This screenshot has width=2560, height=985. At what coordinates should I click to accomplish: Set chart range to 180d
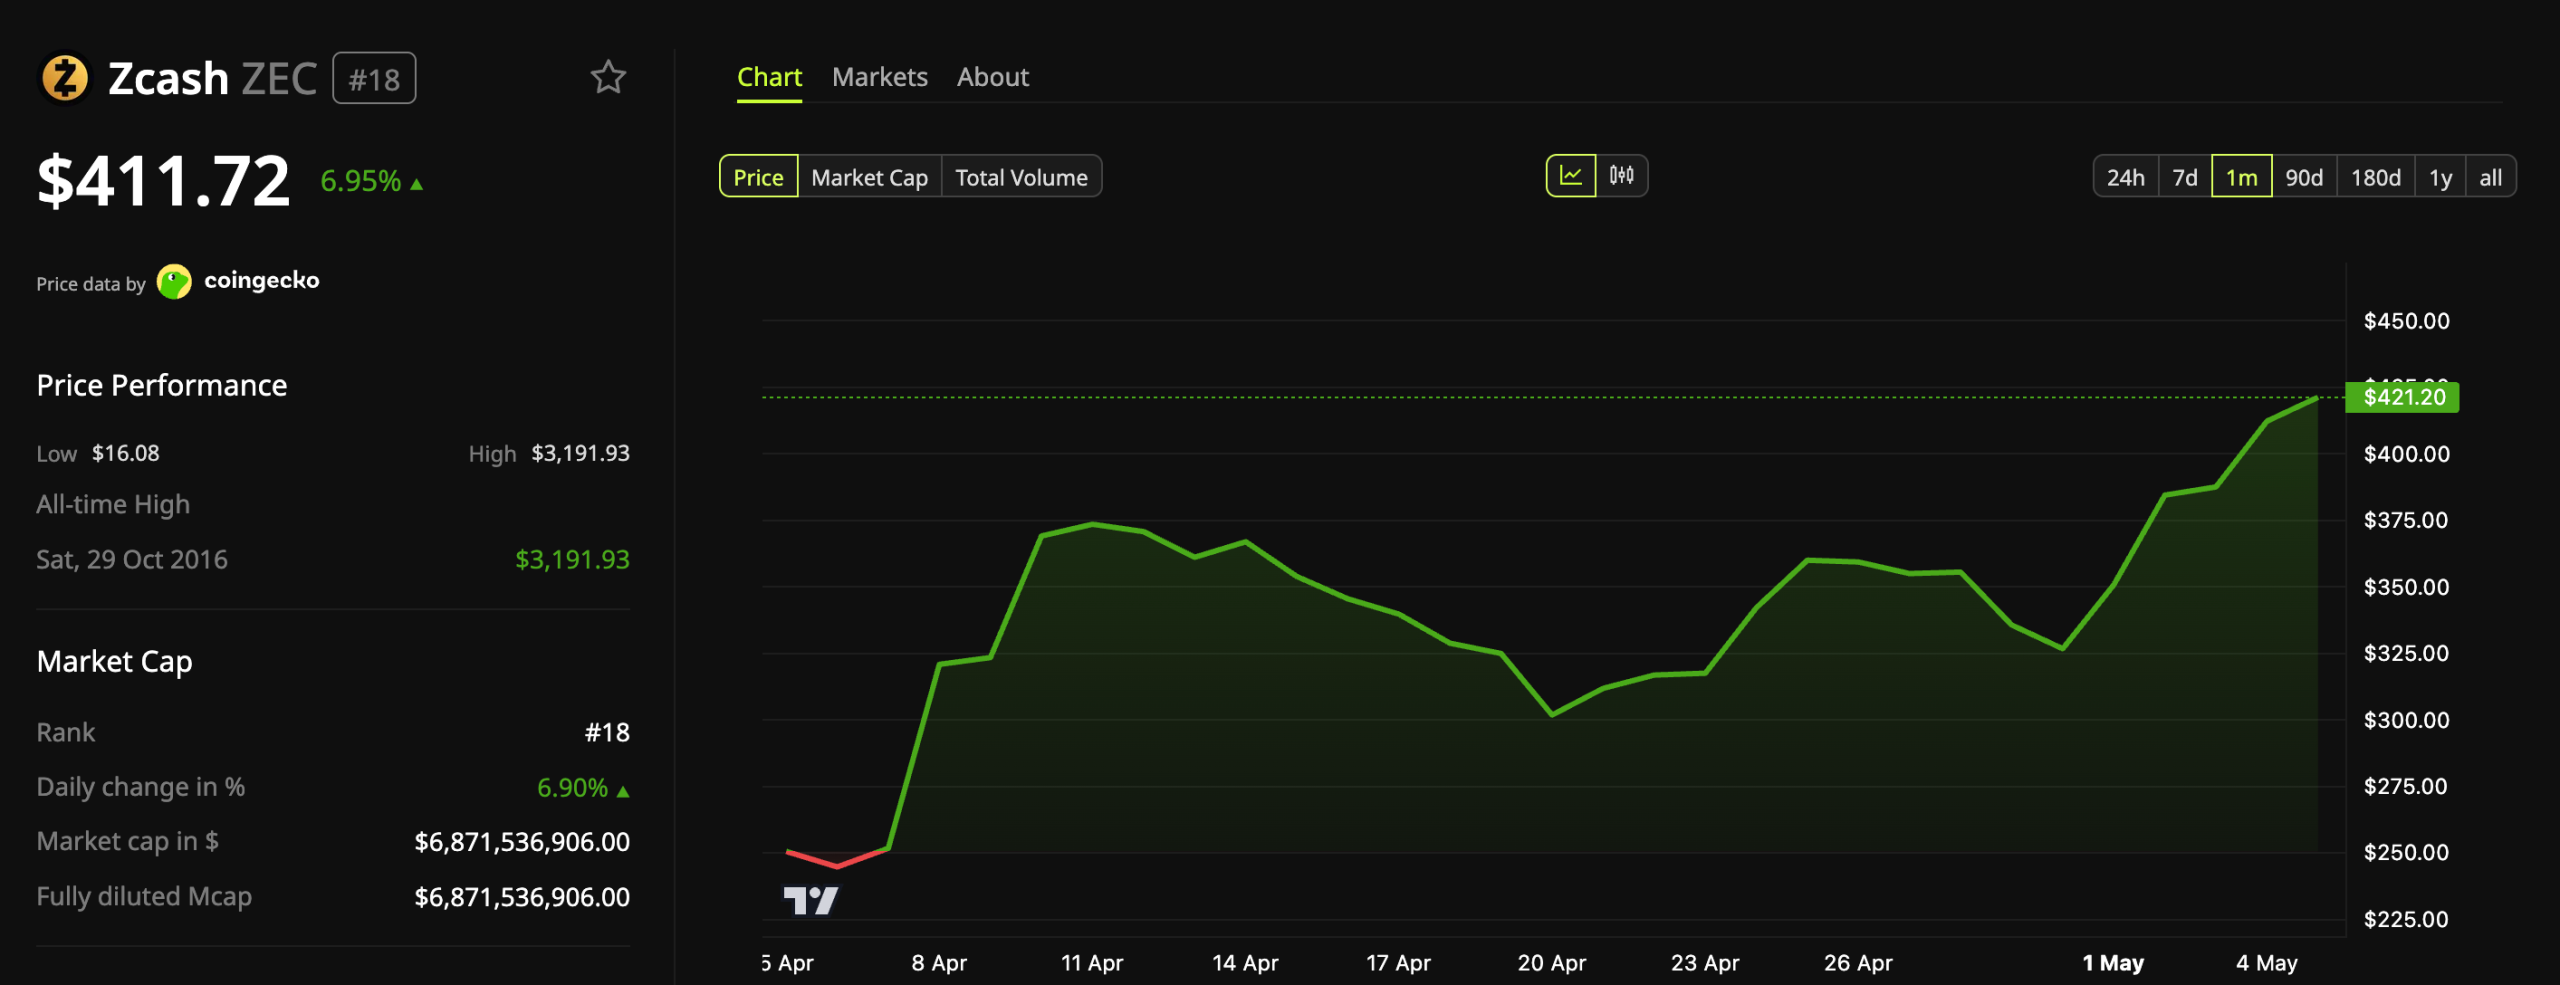pyautogui.click(x=2376, y=177)
